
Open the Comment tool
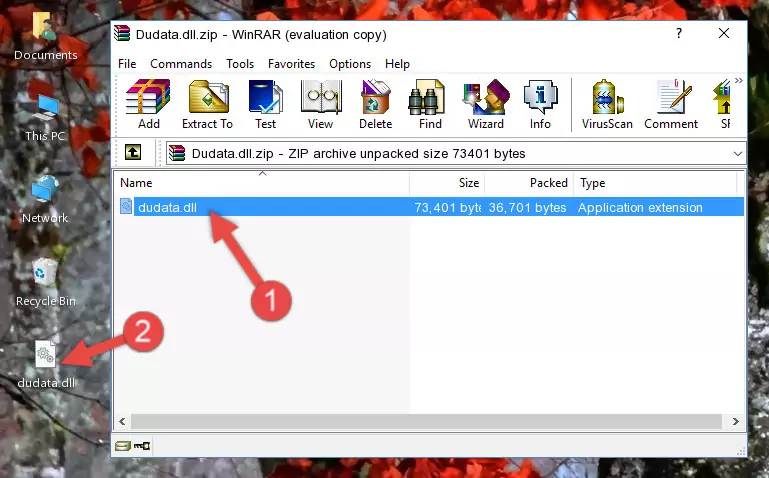click(671, 104)
